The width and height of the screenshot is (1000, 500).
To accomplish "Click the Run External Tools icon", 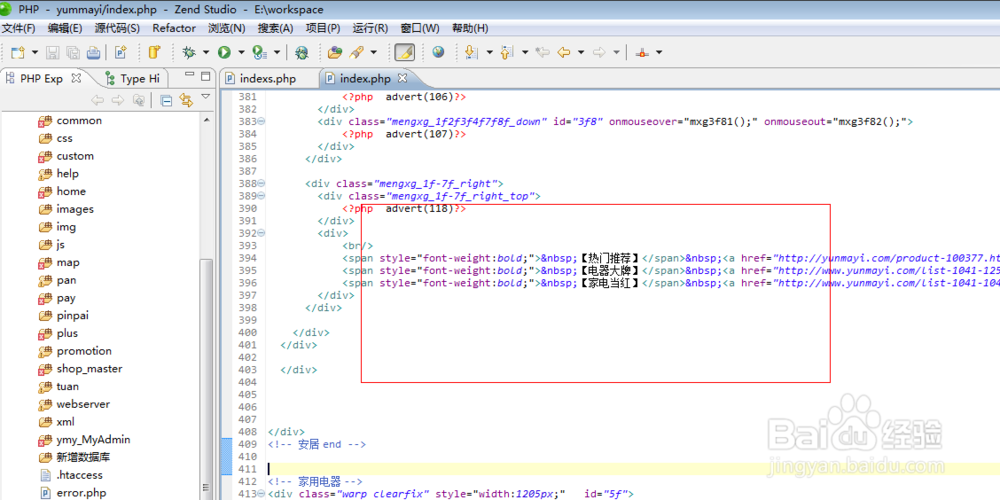I will (259, 52).
